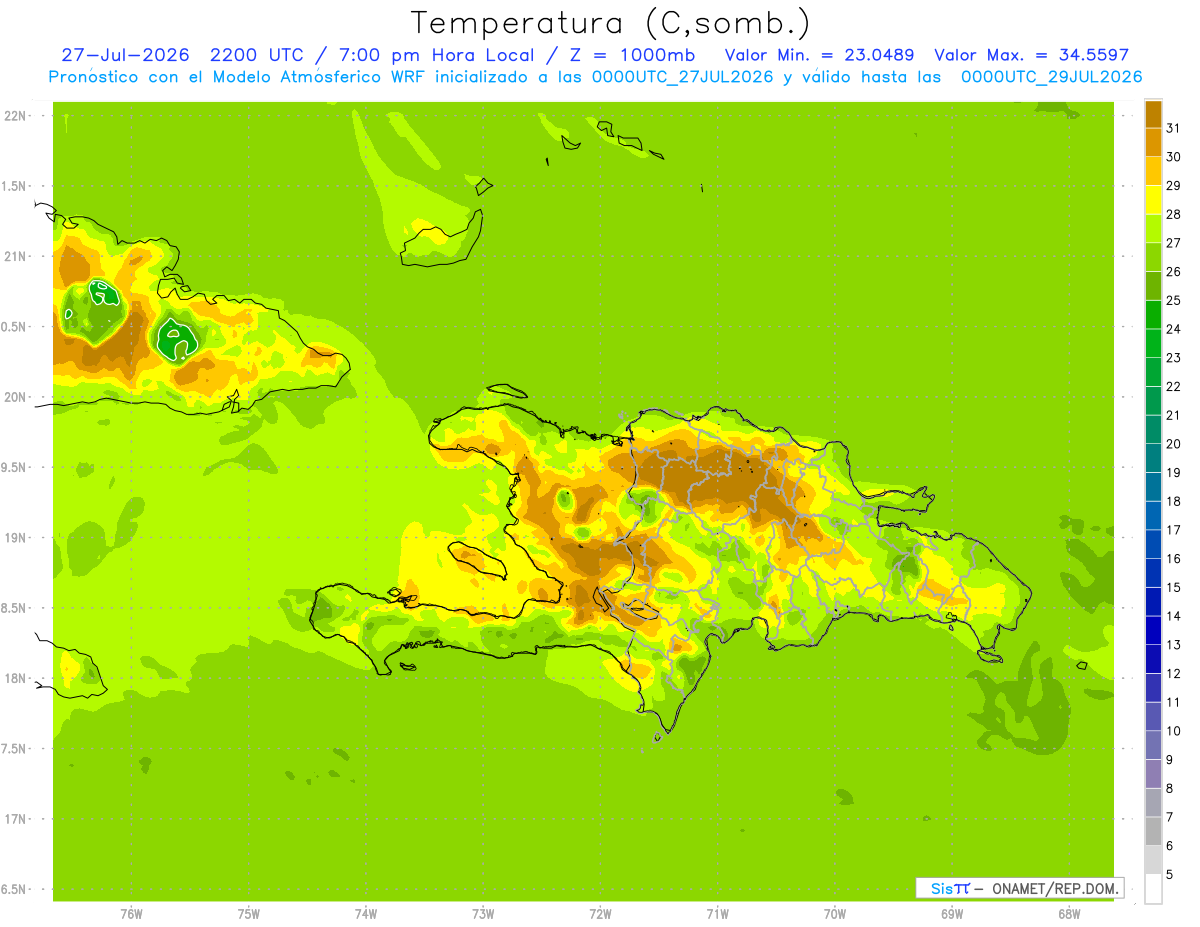Click the '76W' longitude axis label
Image resolution: width=1200 pixels, height=927 pixels.
point(131,914)
